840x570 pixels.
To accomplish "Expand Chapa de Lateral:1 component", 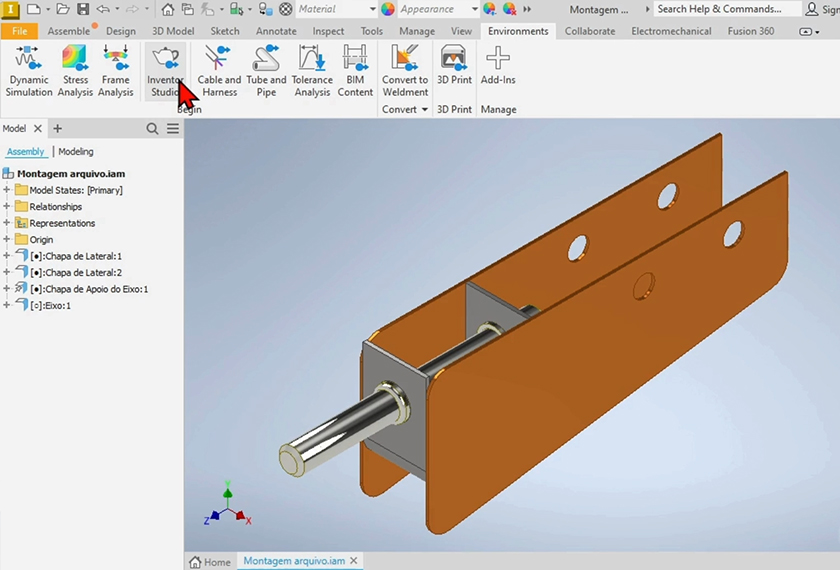I will coord(7,256).
